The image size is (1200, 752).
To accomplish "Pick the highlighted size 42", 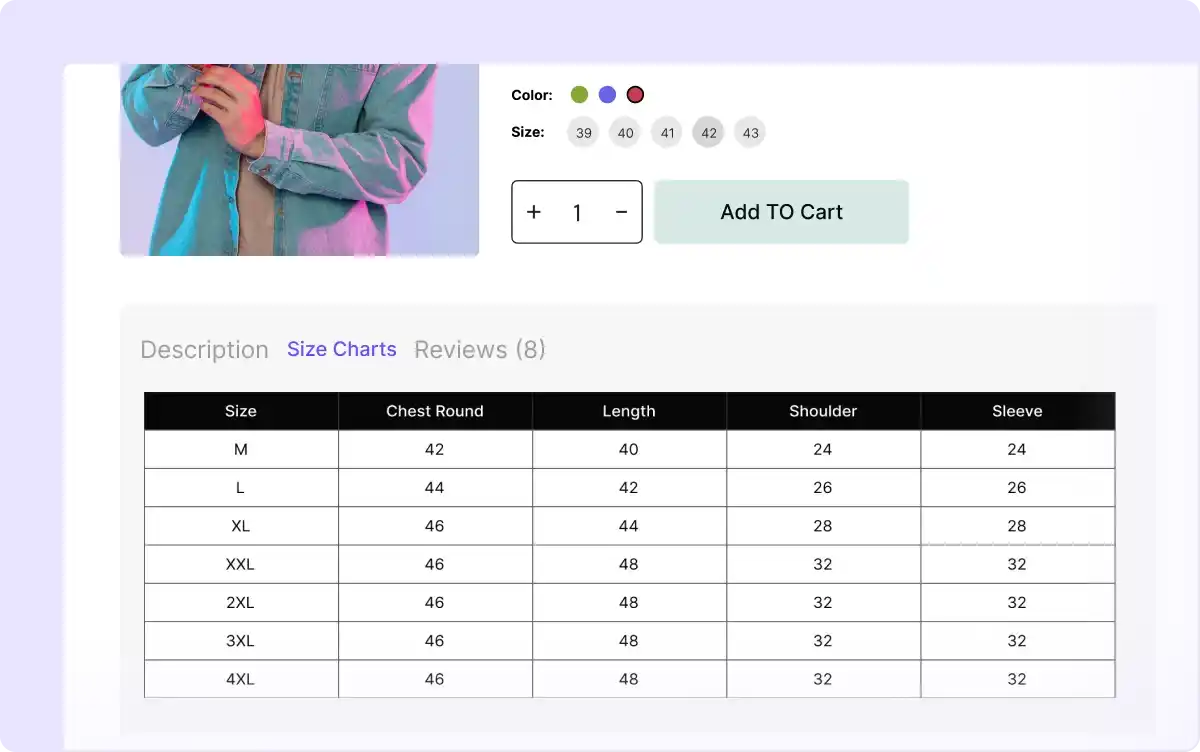I will (x=708, y=132).
